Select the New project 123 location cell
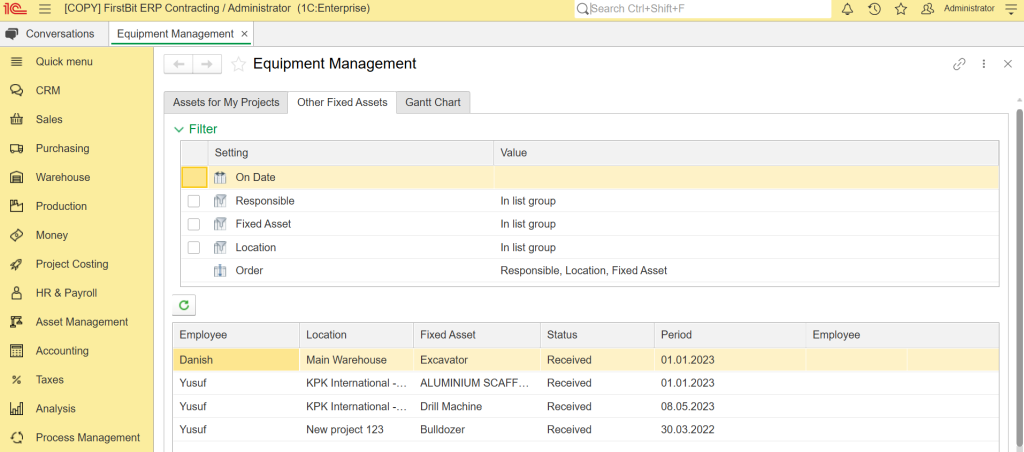 coord(356,430)
